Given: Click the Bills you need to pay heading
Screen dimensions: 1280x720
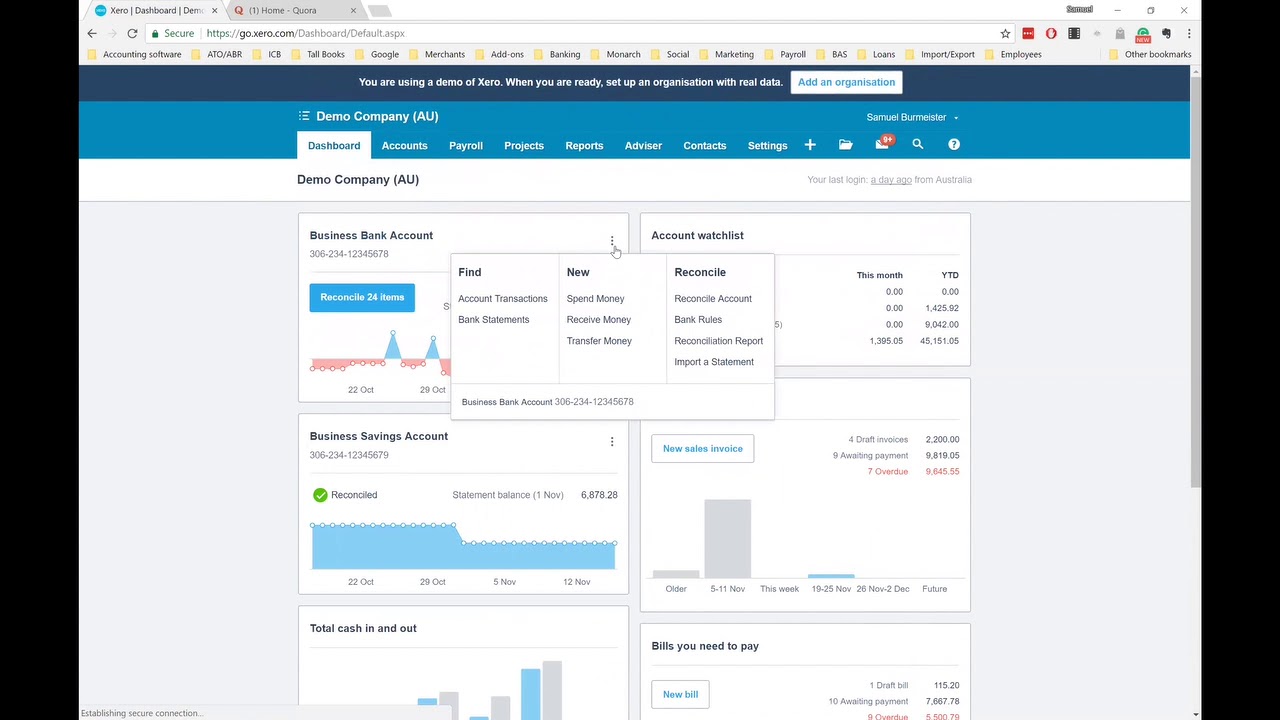Looking at the screenshot, I should pos(705,646).
